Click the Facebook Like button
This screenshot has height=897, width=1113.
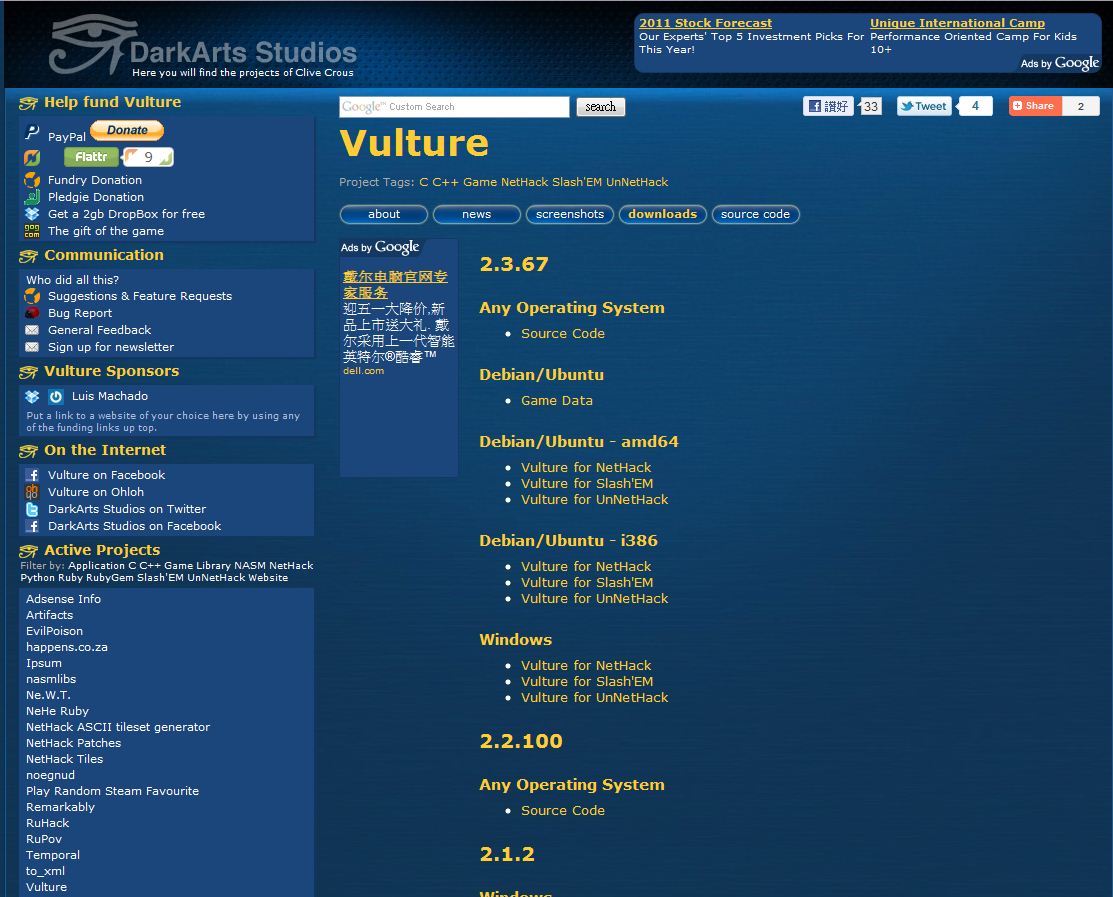(828, 106)
